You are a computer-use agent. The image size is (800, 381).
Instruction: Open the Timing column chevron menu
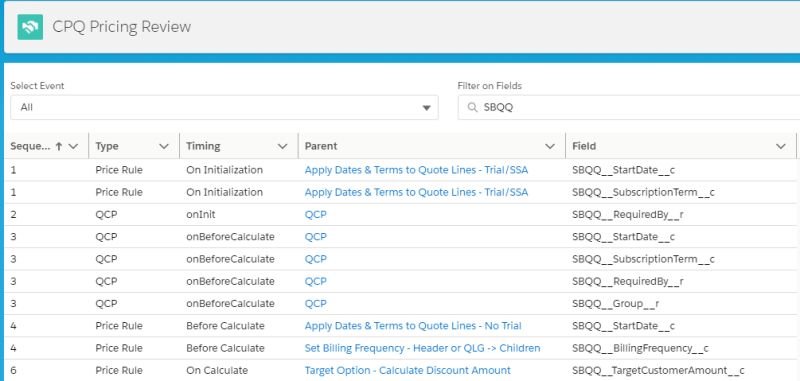[282, 146]
